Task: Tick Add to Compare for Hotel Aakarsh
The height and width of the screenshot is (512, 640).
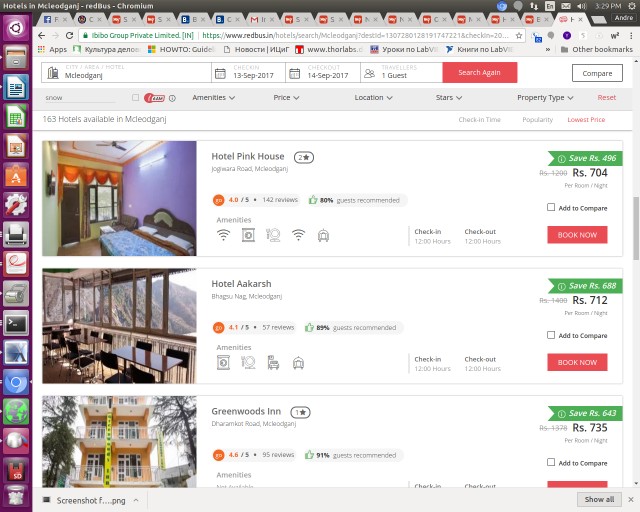Action: [x=551, y=335]
